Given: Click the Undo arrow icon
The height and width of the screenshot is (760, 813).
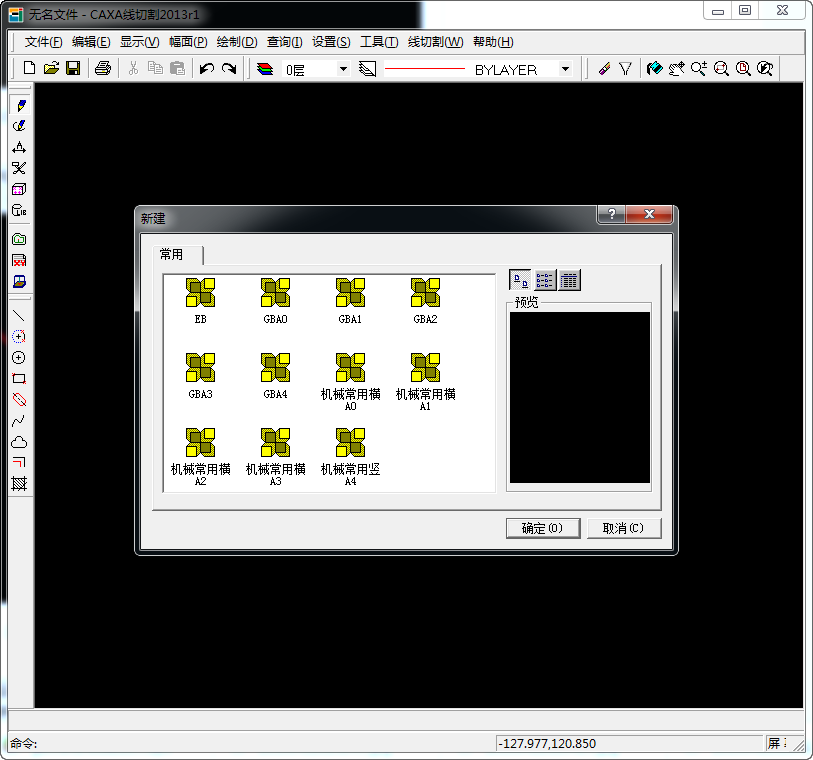Looking at the screenshot, I should click(207, 68).
